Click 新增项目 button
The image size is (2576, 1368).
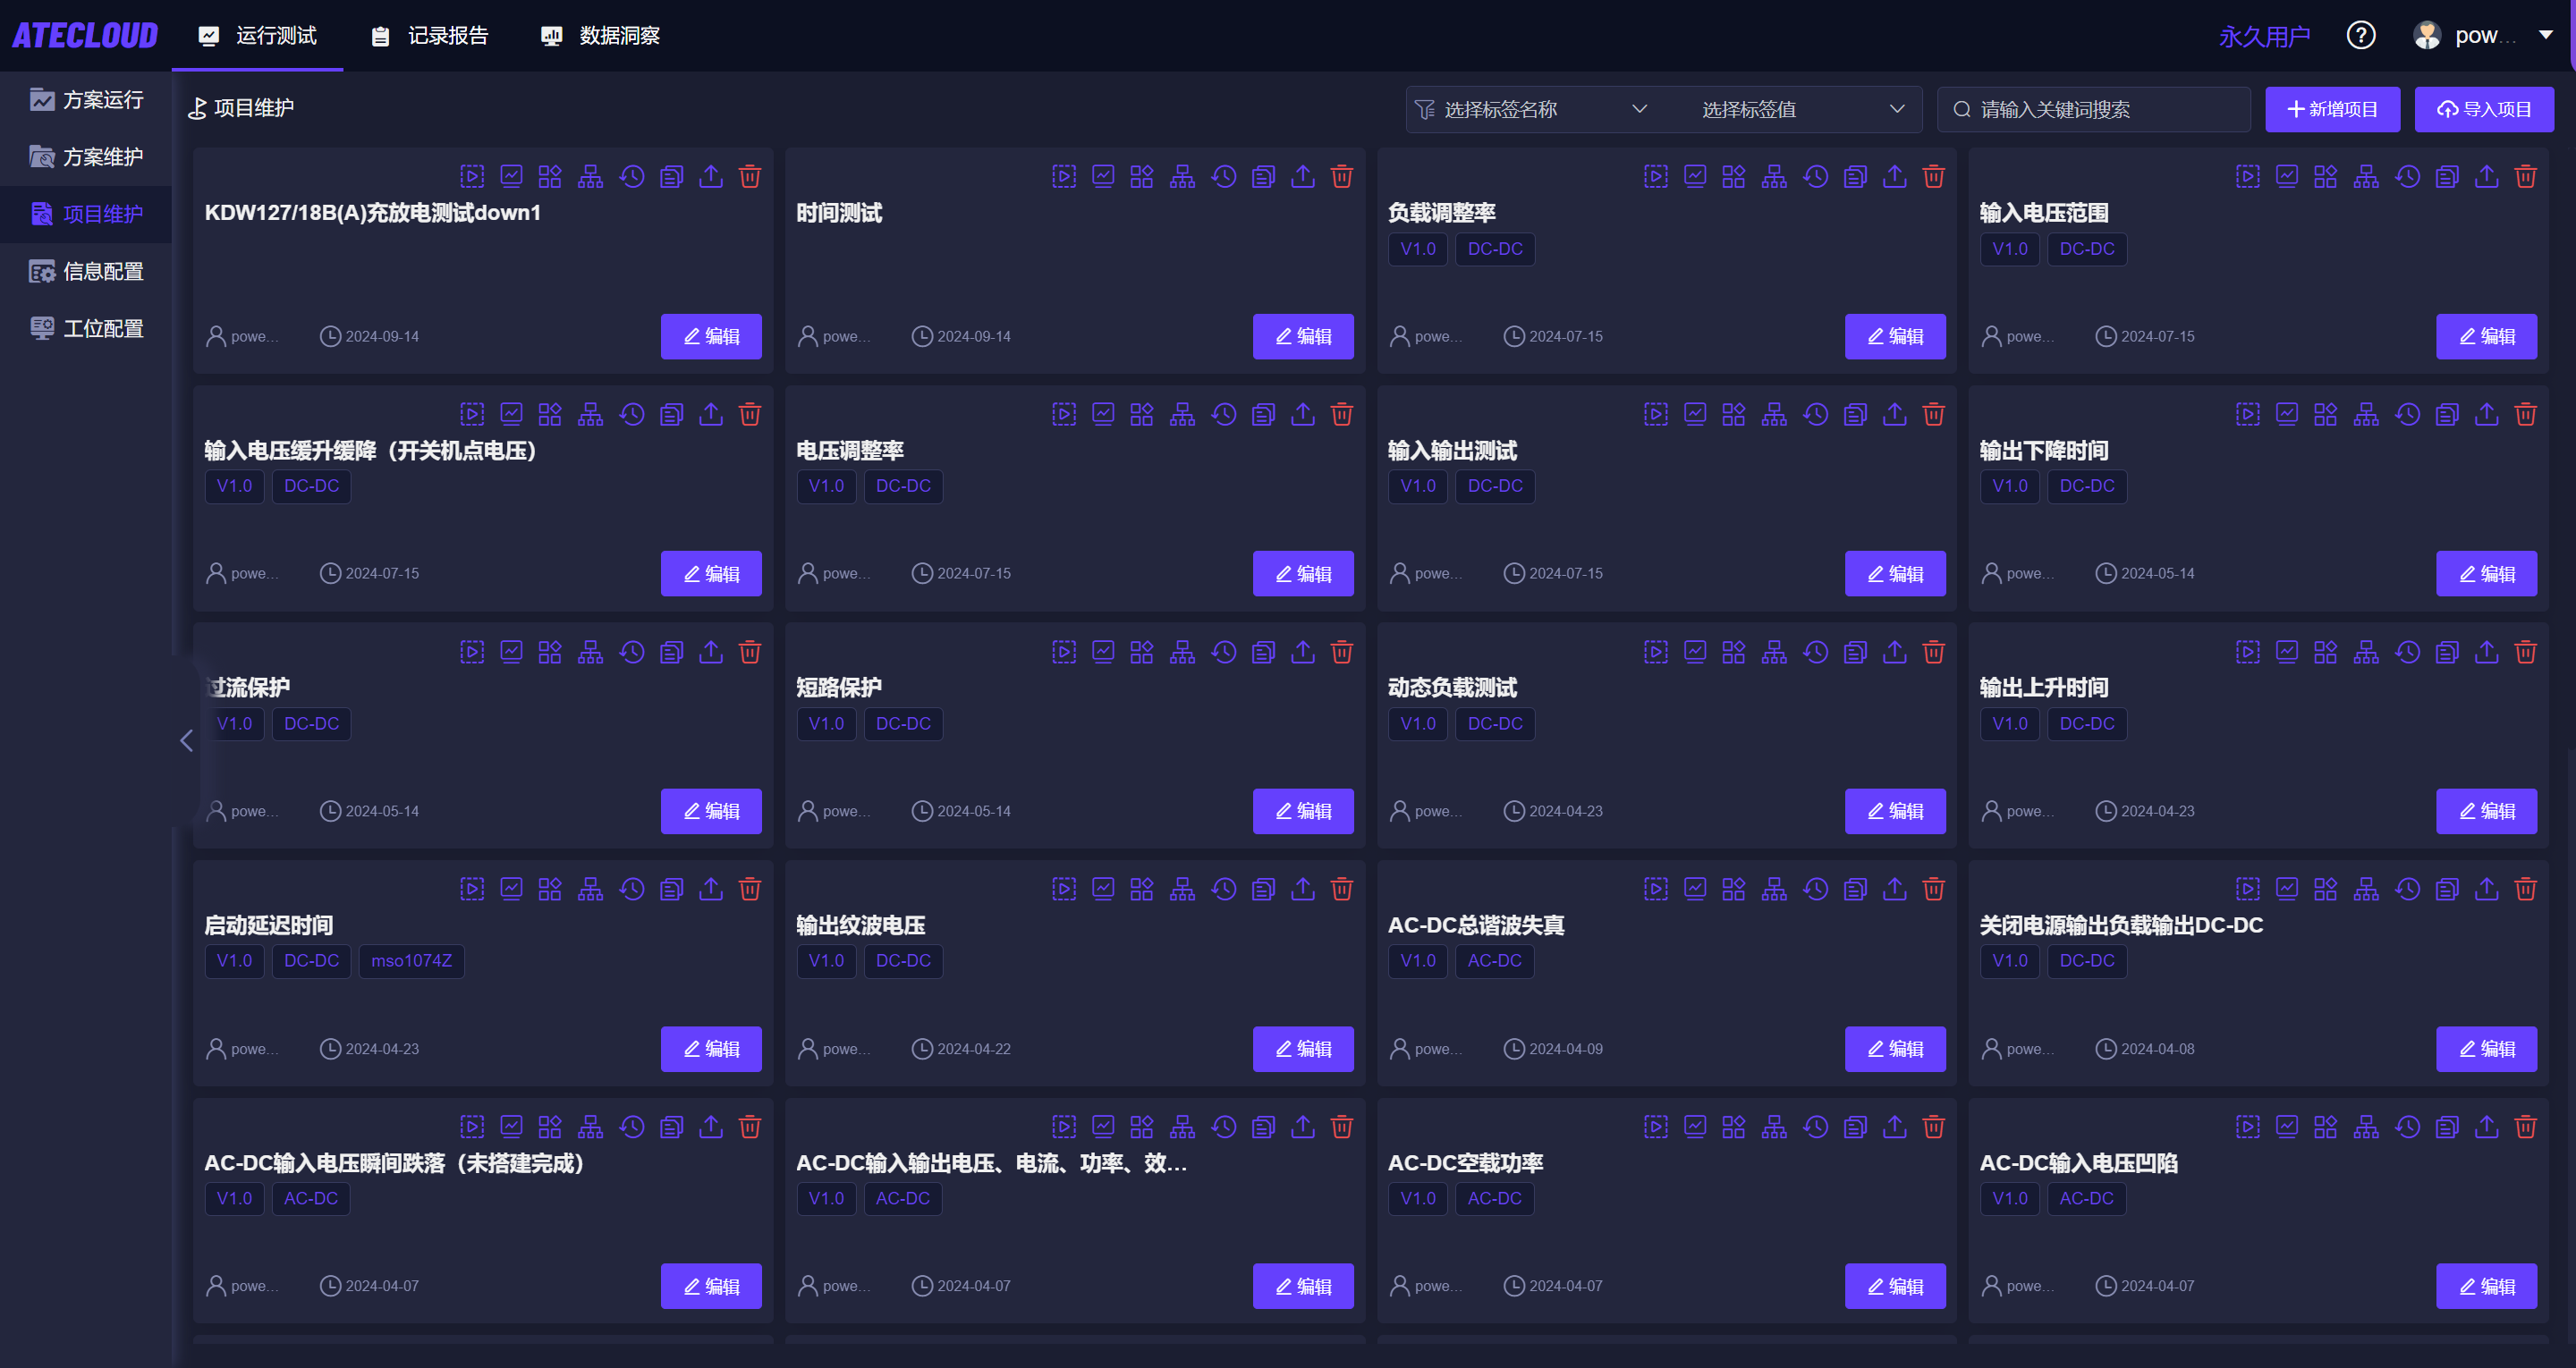(2332, 109)
